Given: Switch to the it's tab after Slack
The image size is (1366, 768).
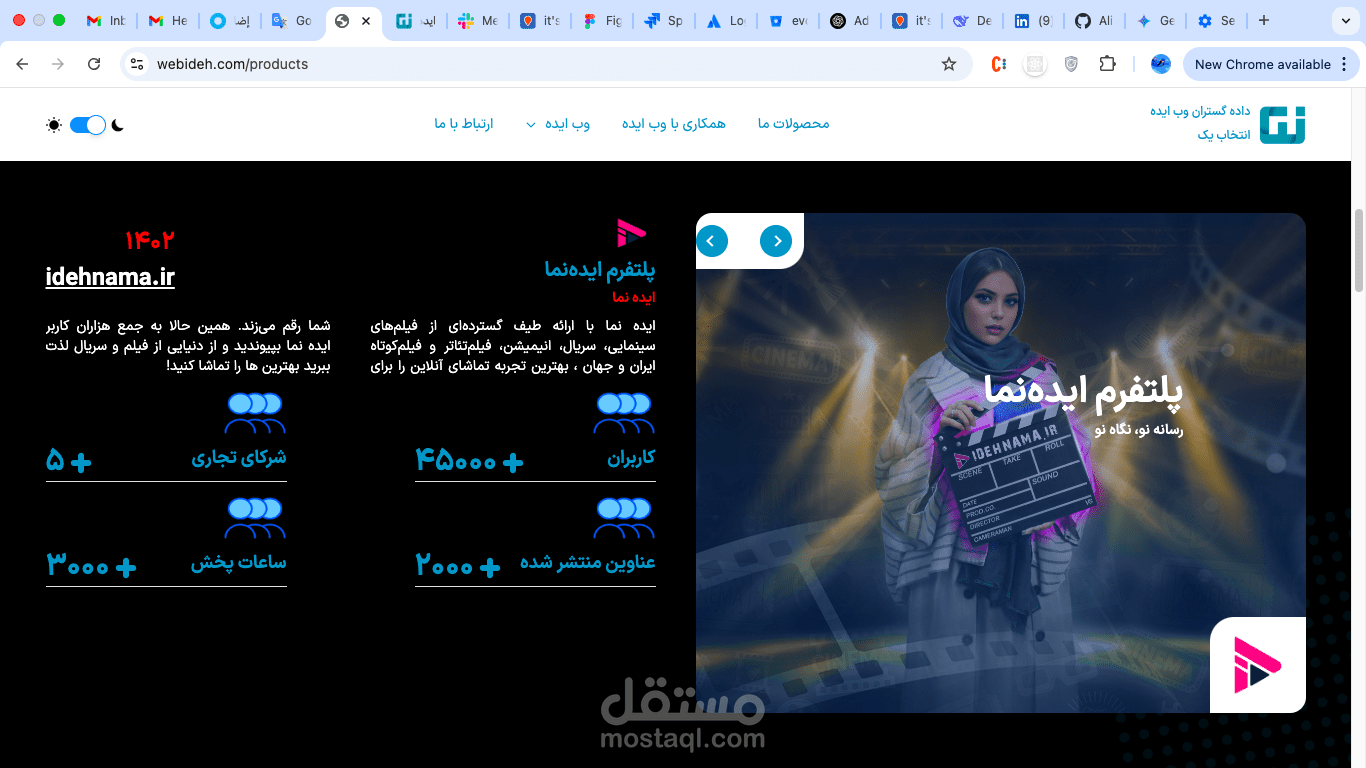Looking at the screenshot, I should point(539,21).
